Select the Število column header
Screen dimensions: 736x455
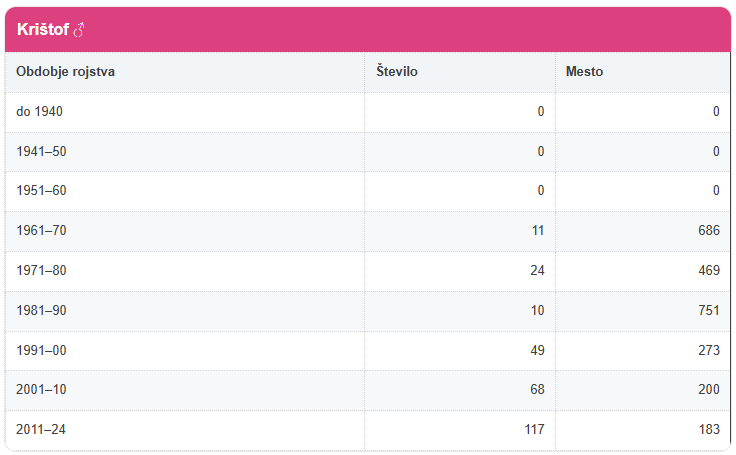pos(397,72)
